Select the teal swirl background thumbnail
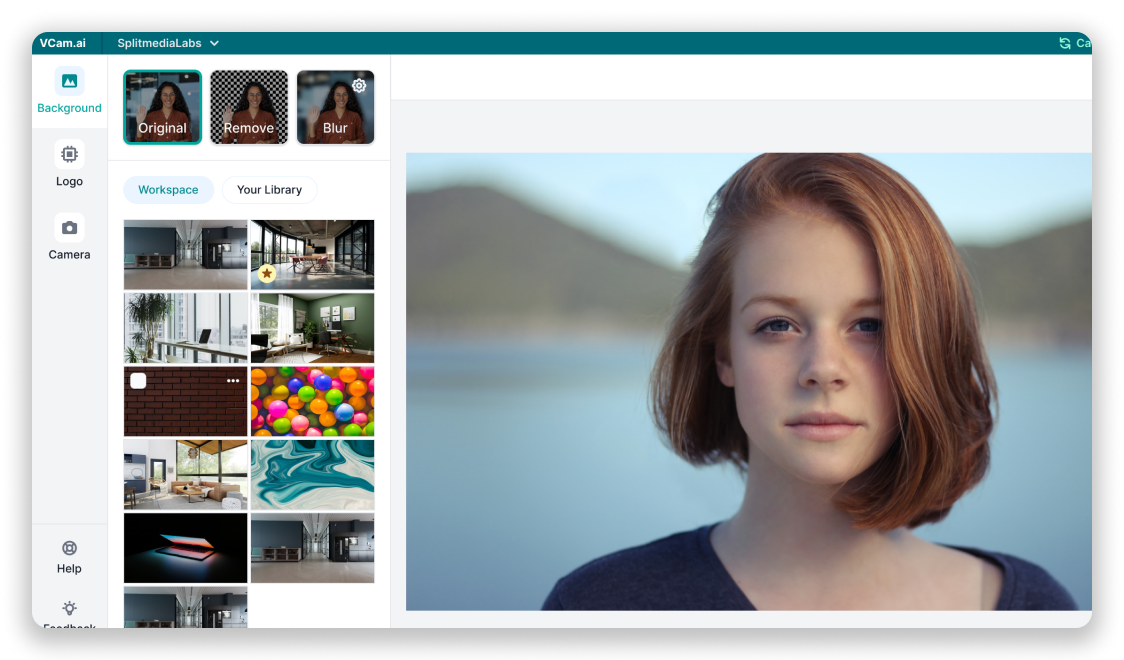This screenshot has height=660, width=1124. coord(312,475)
